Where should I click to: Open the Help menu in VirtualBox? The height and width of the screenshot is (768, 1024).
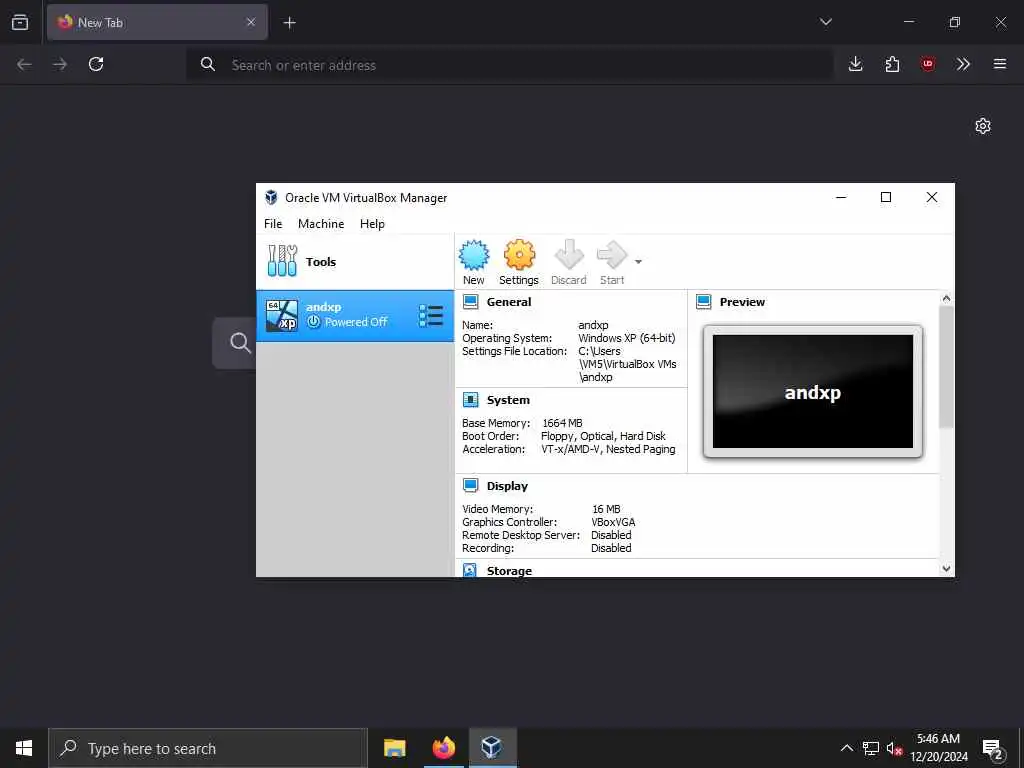point(372,223)
